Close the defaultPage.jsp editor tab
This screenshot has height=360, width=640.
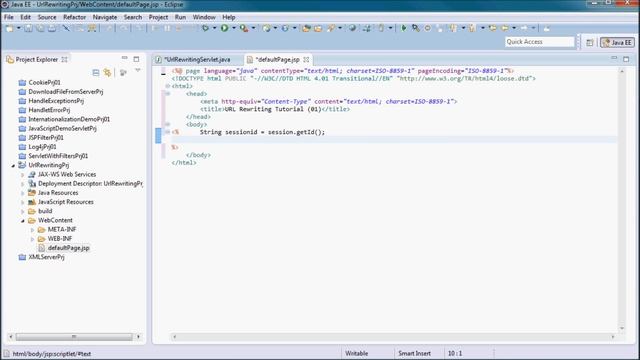pos(306,60)
